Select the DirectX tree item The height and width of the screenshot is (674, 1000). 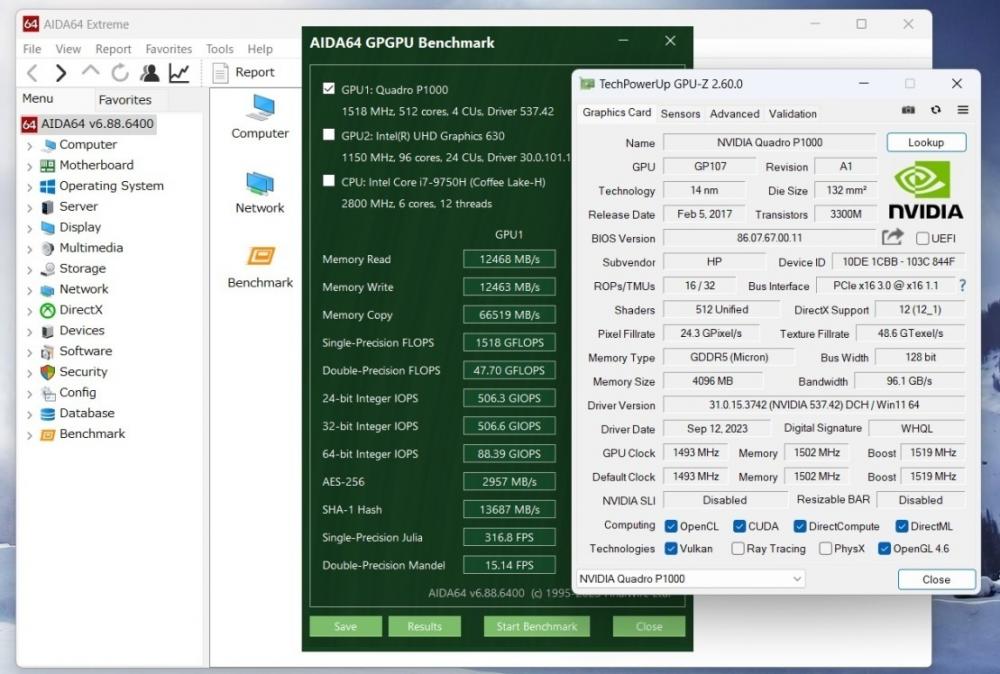point(71,310)
